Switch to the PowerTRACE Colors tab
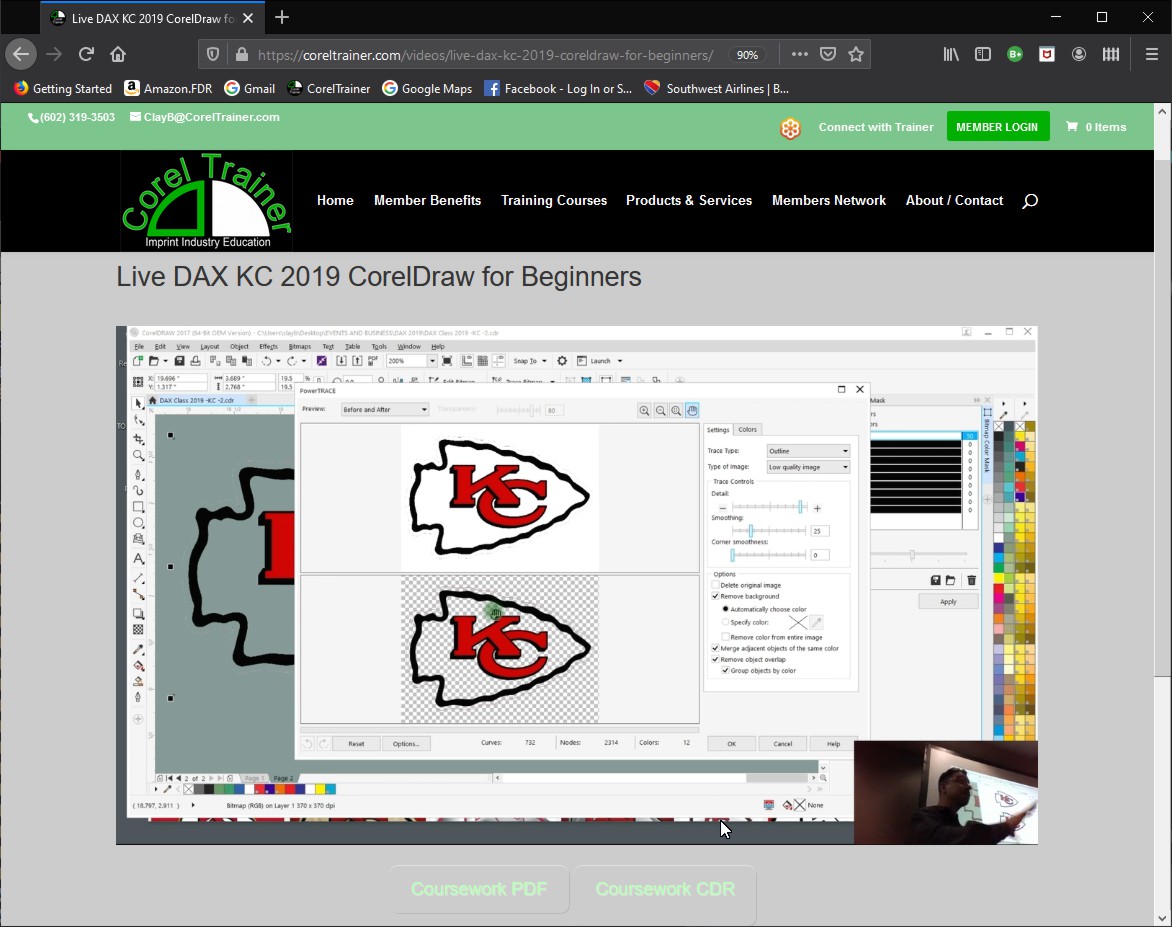The image size is (1172, 927). 747,430
